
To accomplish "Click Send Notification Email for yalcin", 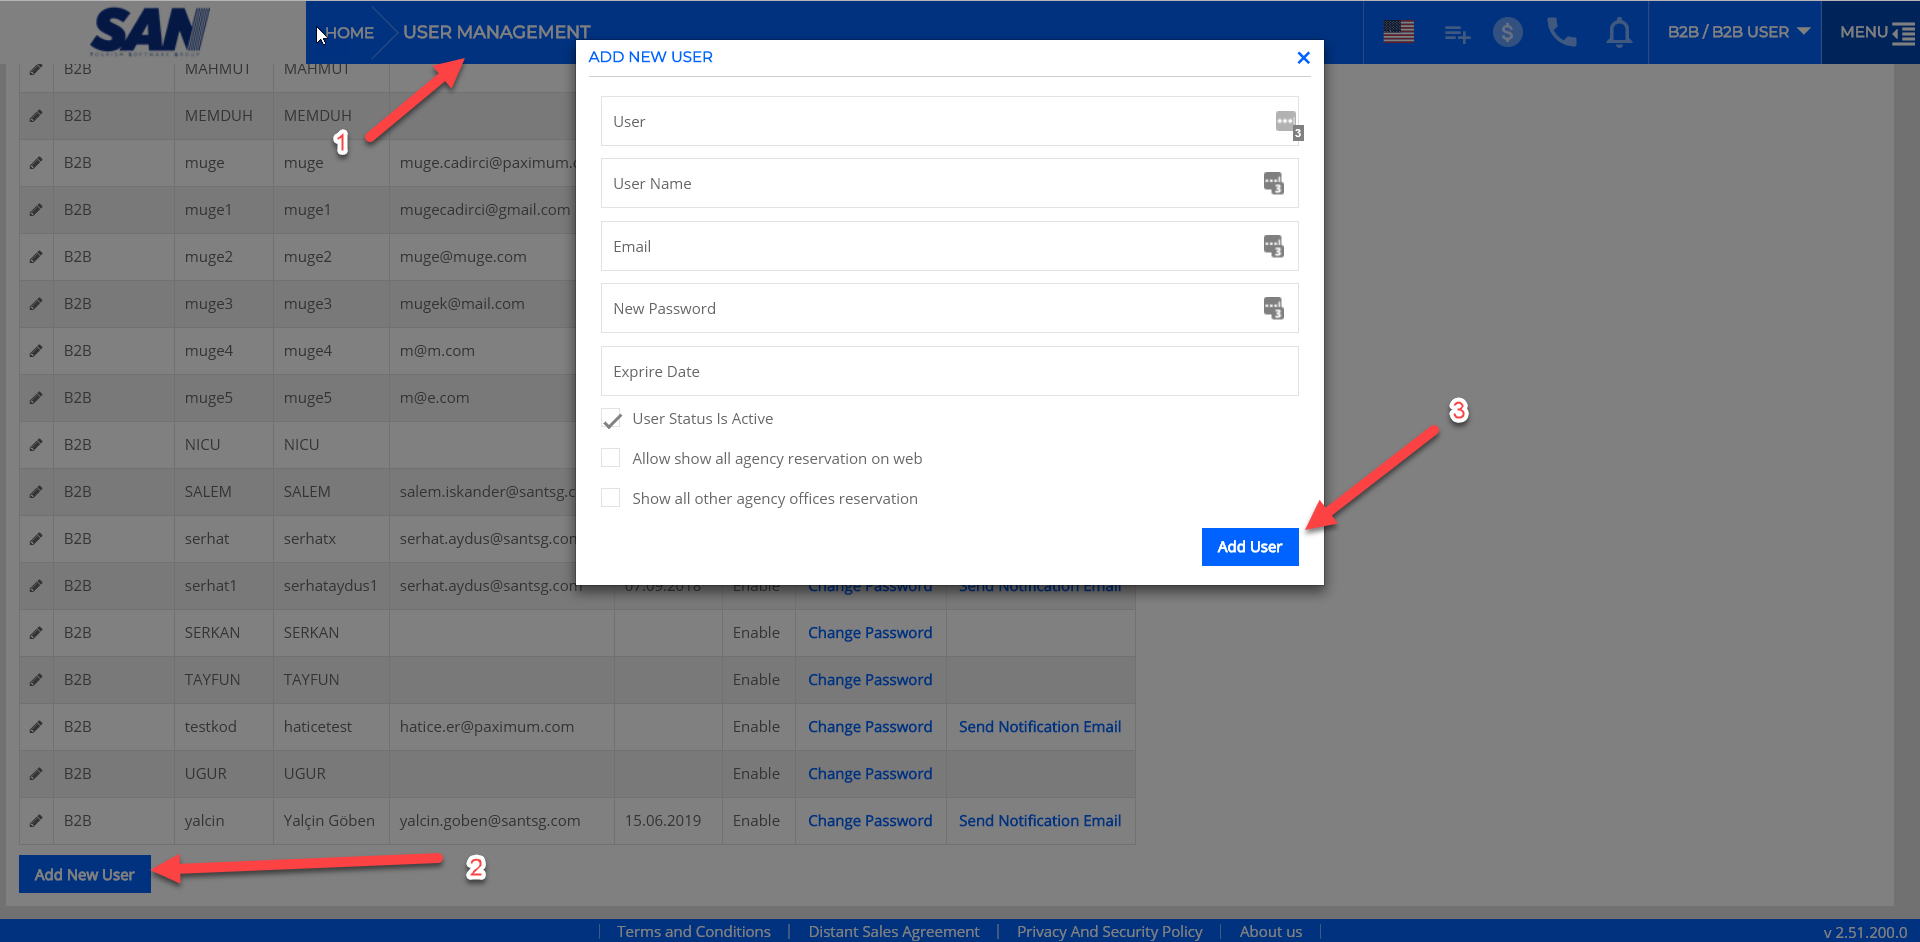I will pos(1039,821).
